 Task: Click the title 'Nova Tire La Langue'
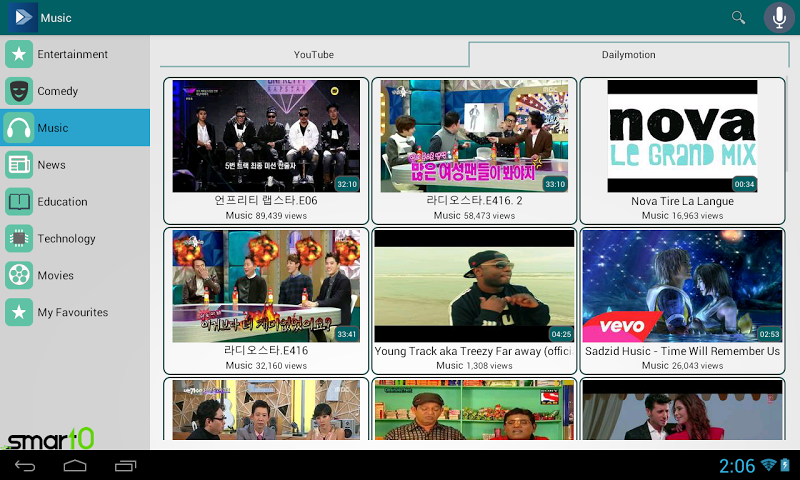pos(682,201)
